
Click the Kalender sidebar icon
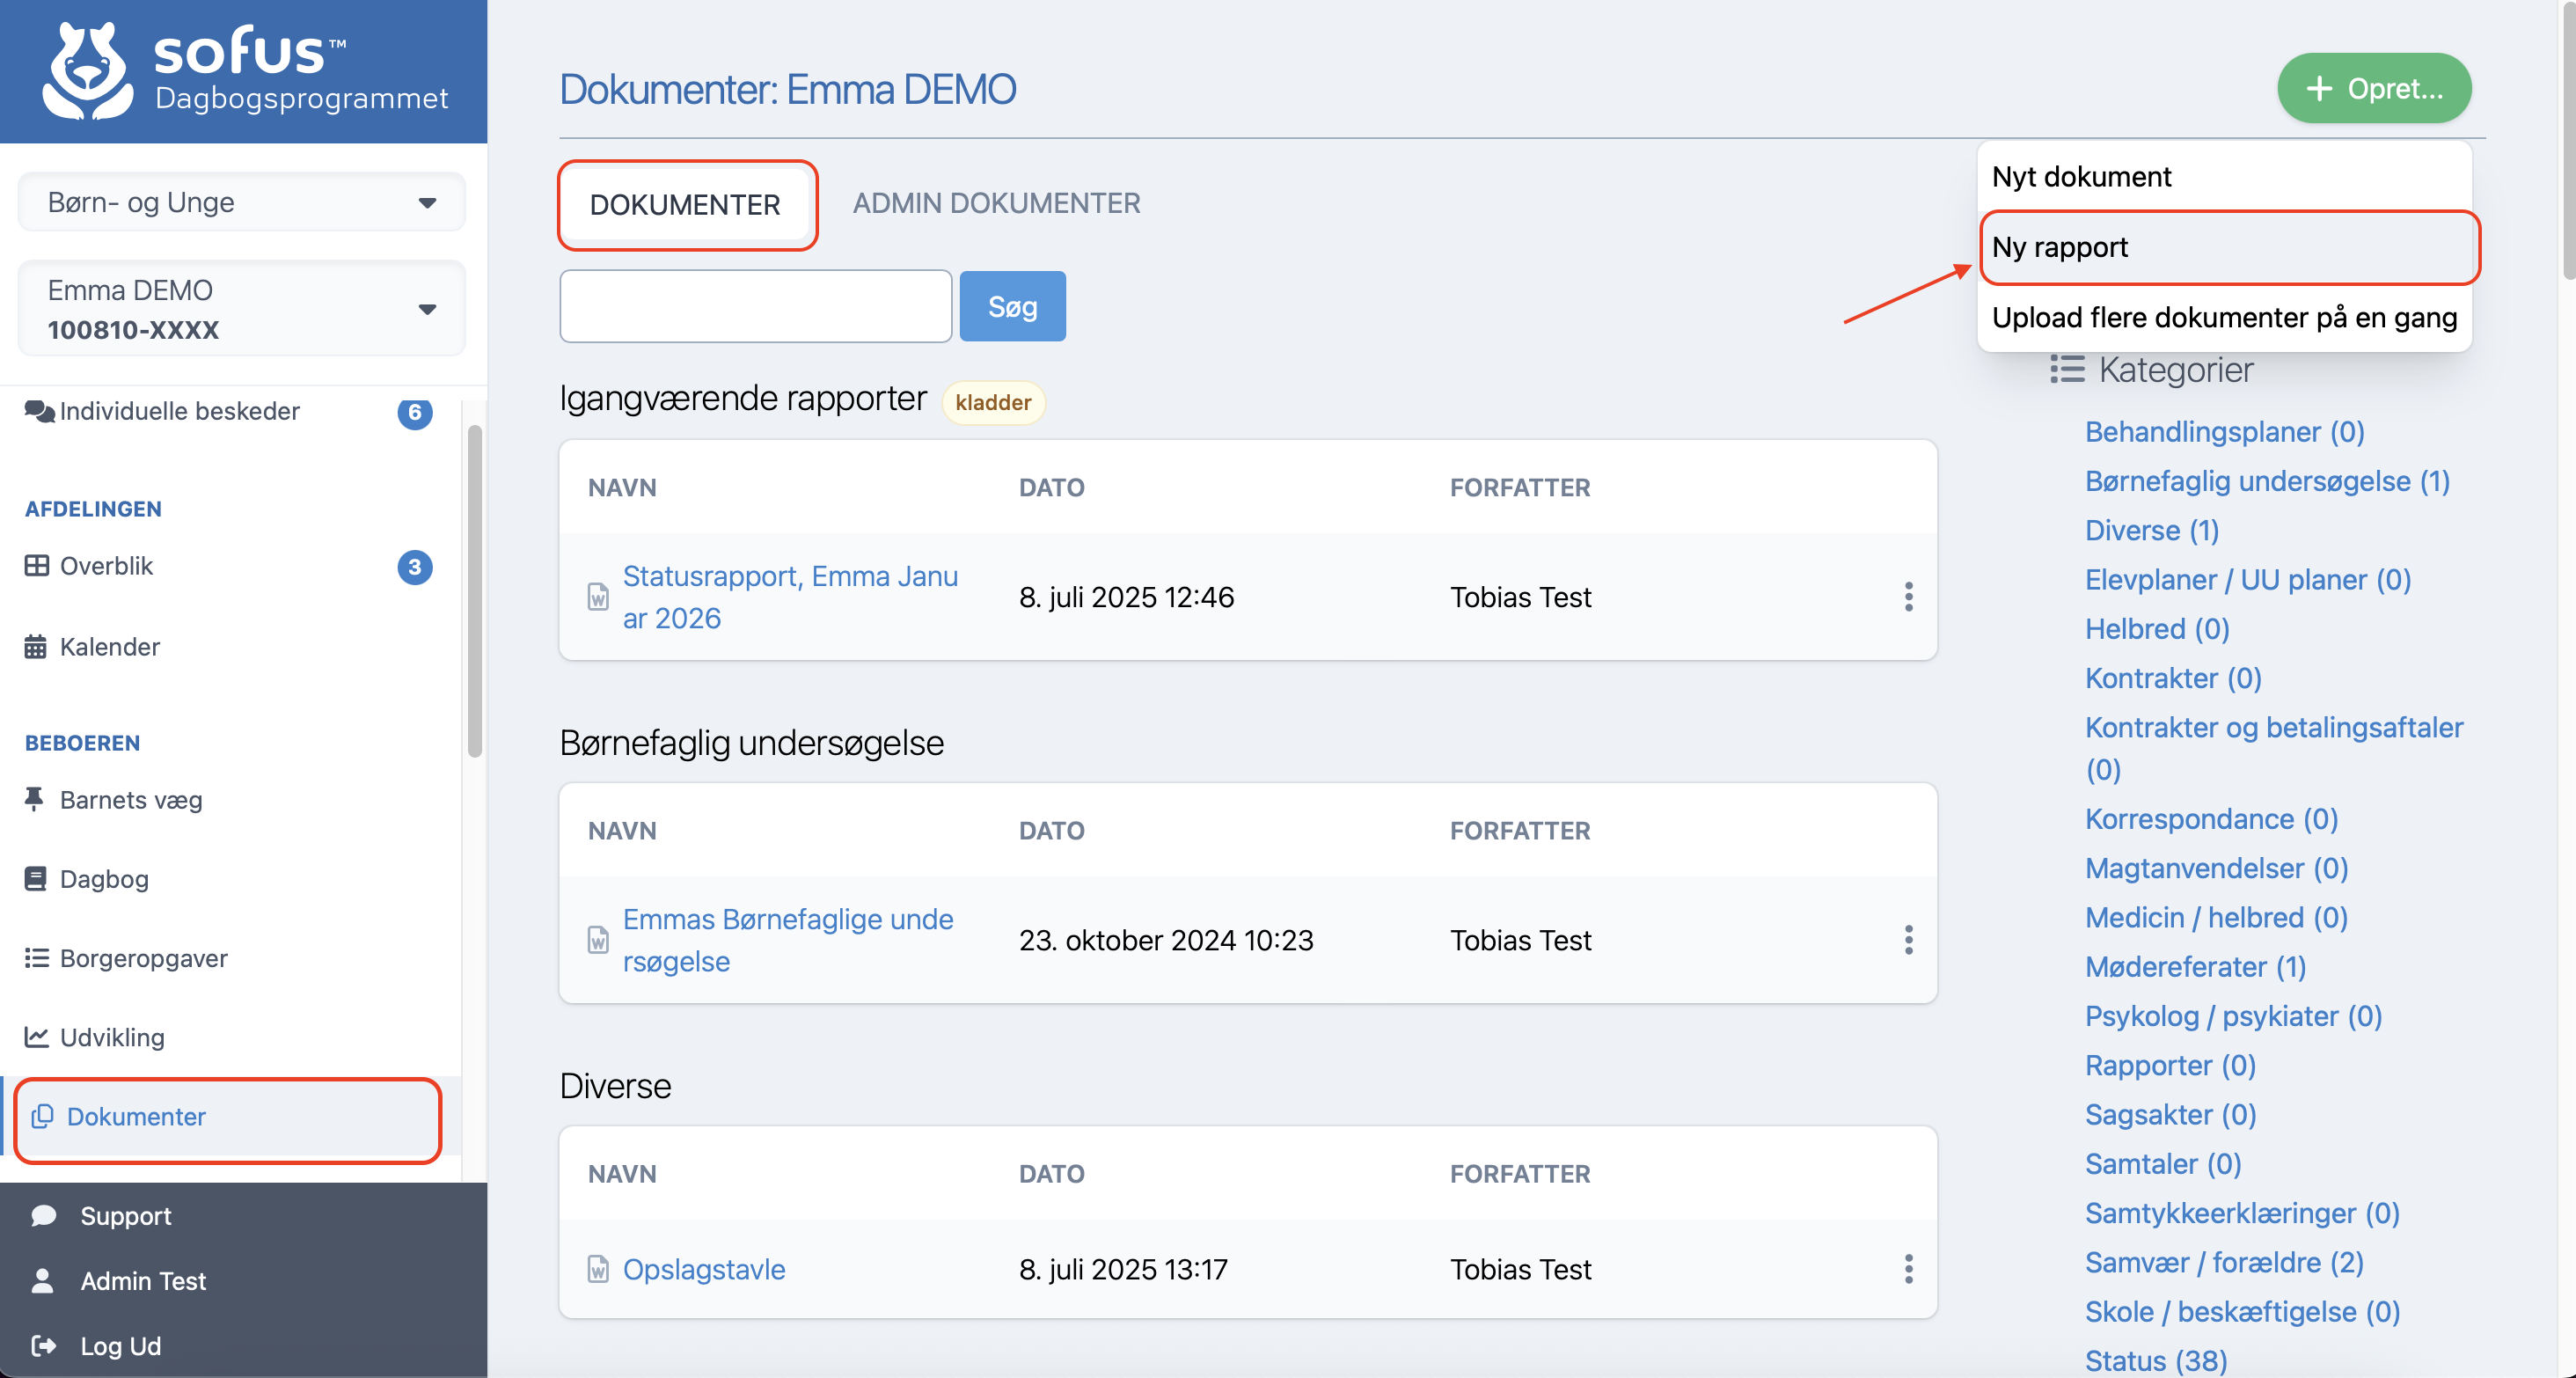[x=35, y=647]
